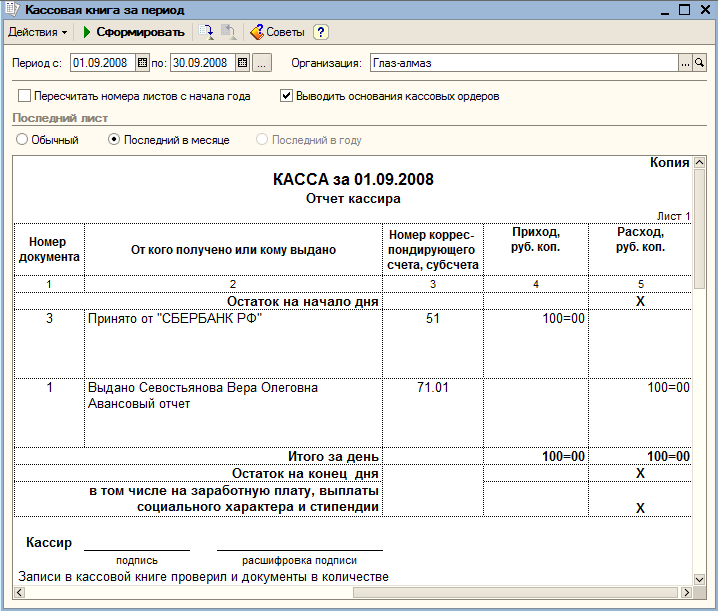718x611 pixels.
Task: Click the green Сформировать play arrow icon
Action: pyautogui.click(x=87, y=32)
